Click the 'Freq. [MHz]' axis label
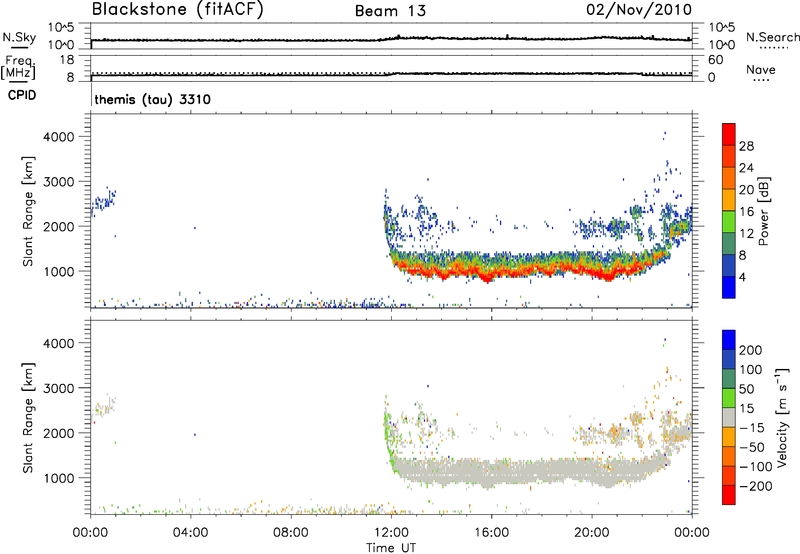Image resolution: width=800 pixels, height=554 pixels. [x=18, y=68]
